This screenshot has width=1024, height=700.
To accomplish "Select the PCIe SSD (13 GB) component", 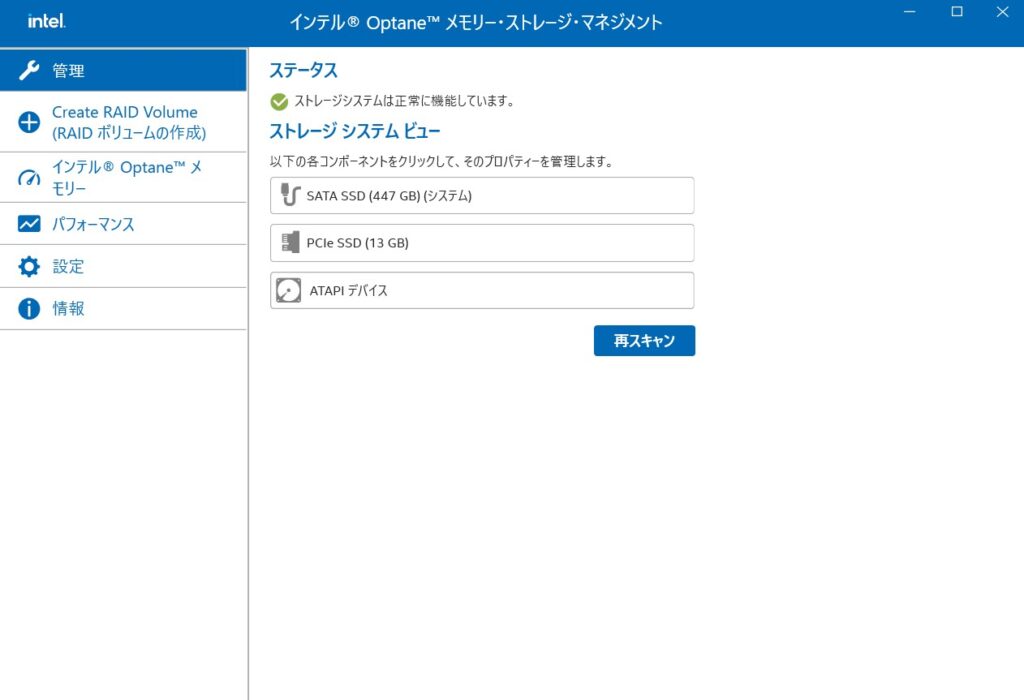I will click(x=482, y=243).
